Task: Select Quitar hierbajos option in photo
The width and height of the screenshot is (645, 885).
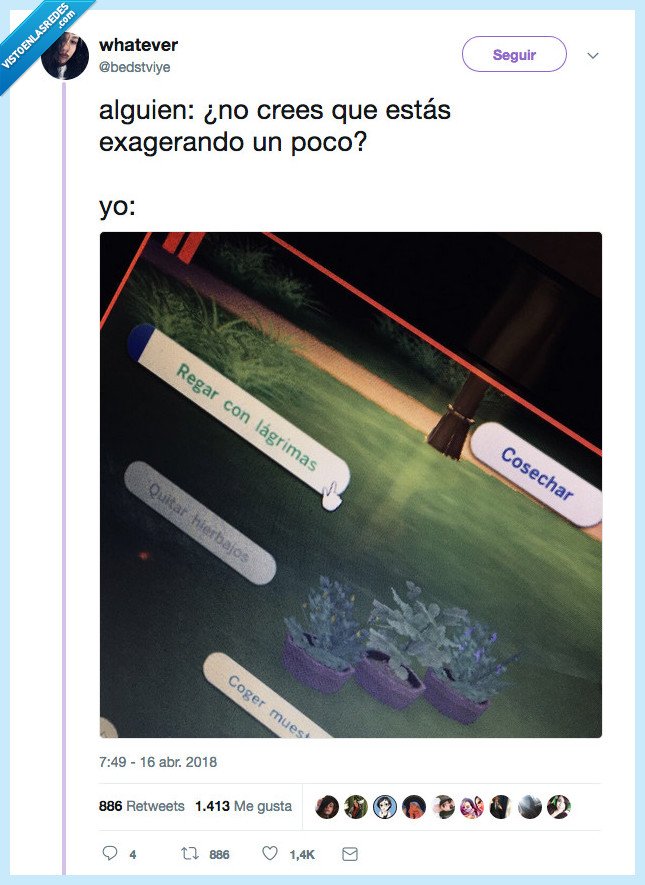Action: [199, 522]
